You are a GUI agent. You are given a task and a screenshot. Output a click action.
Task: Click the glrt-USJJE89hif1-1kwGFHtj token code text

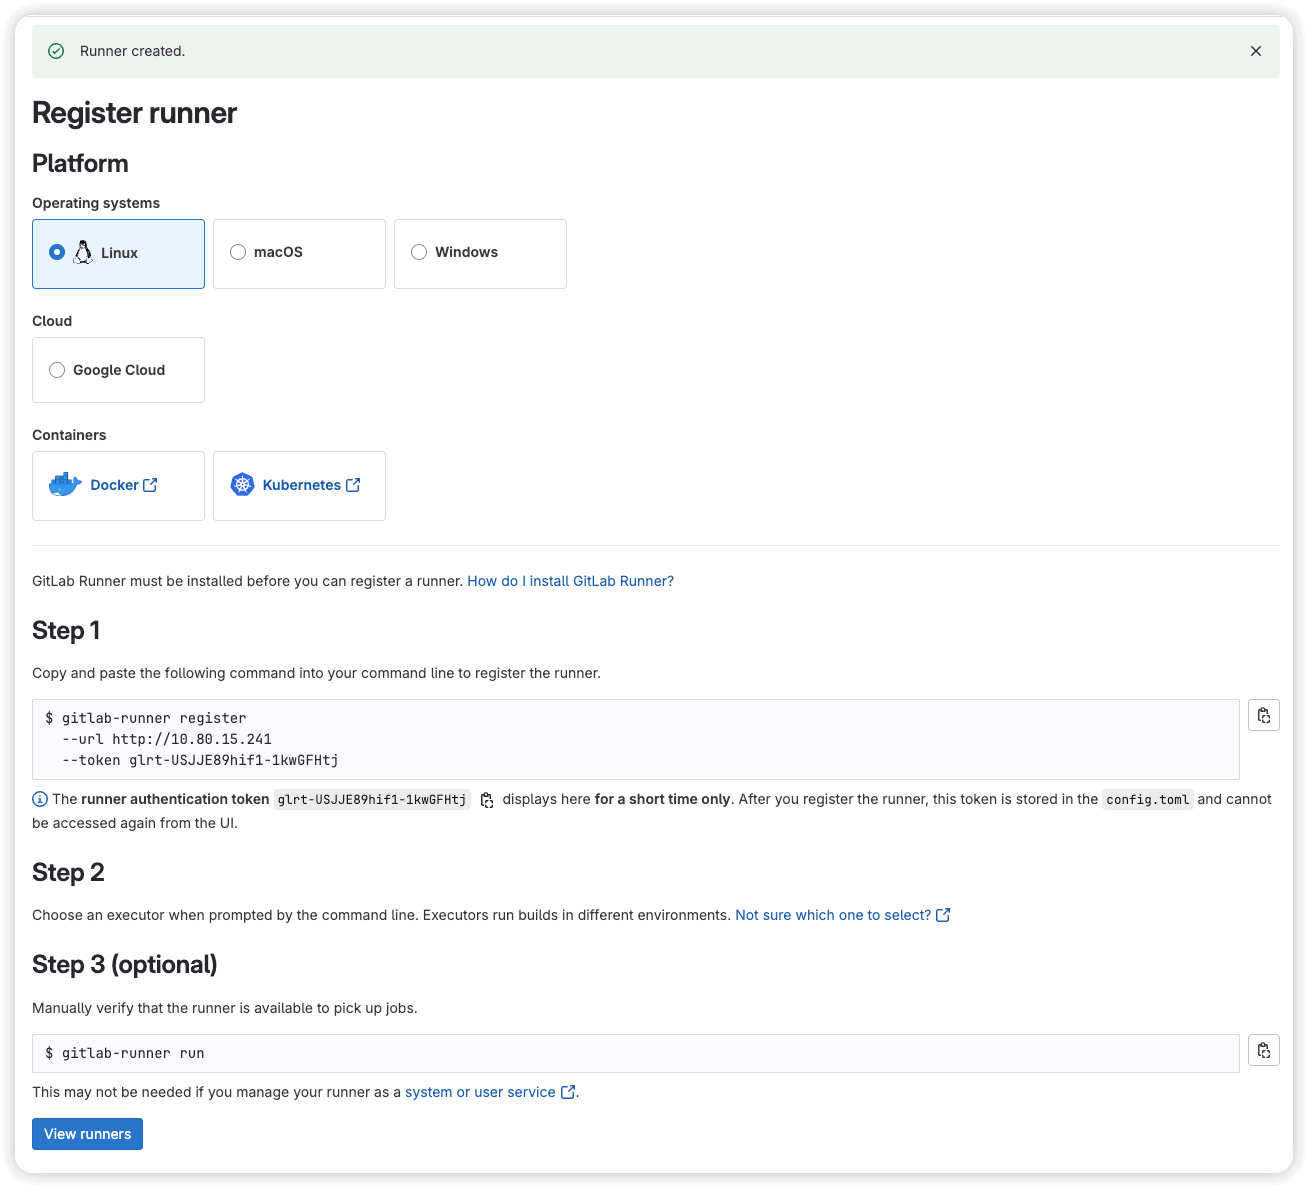point(372,799)
